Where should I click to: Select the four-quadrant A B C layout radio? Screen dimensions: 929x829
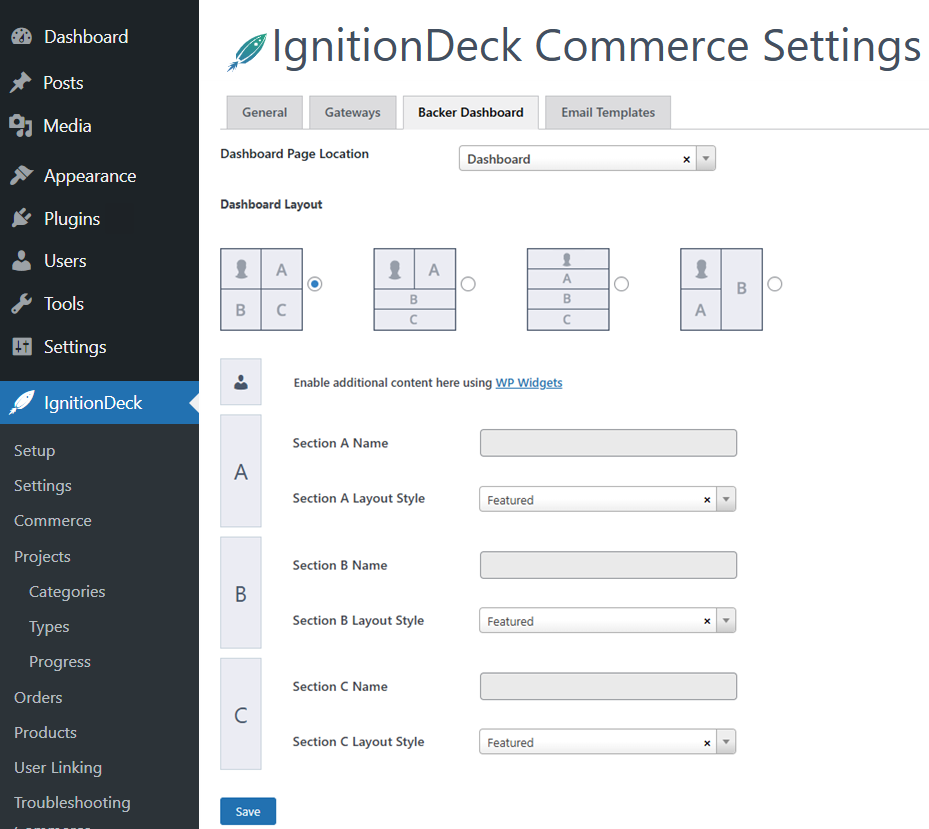pyautogui.click(x=315, y=284)
